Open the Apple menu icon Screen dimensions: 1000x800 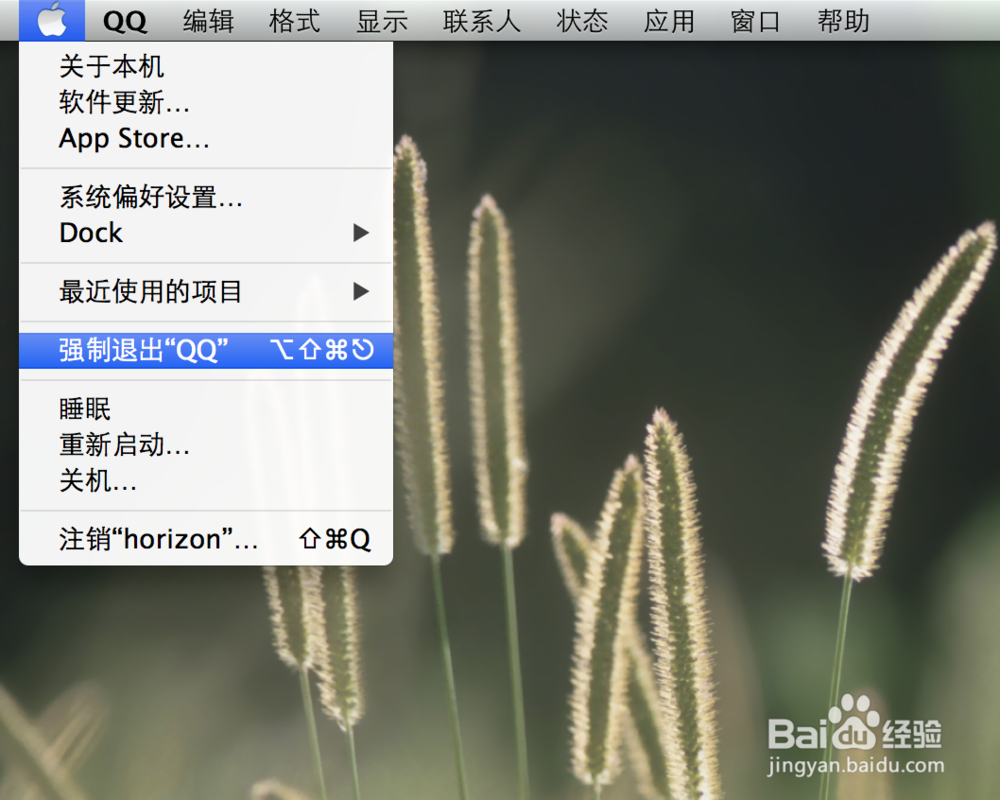pos(52,20)
